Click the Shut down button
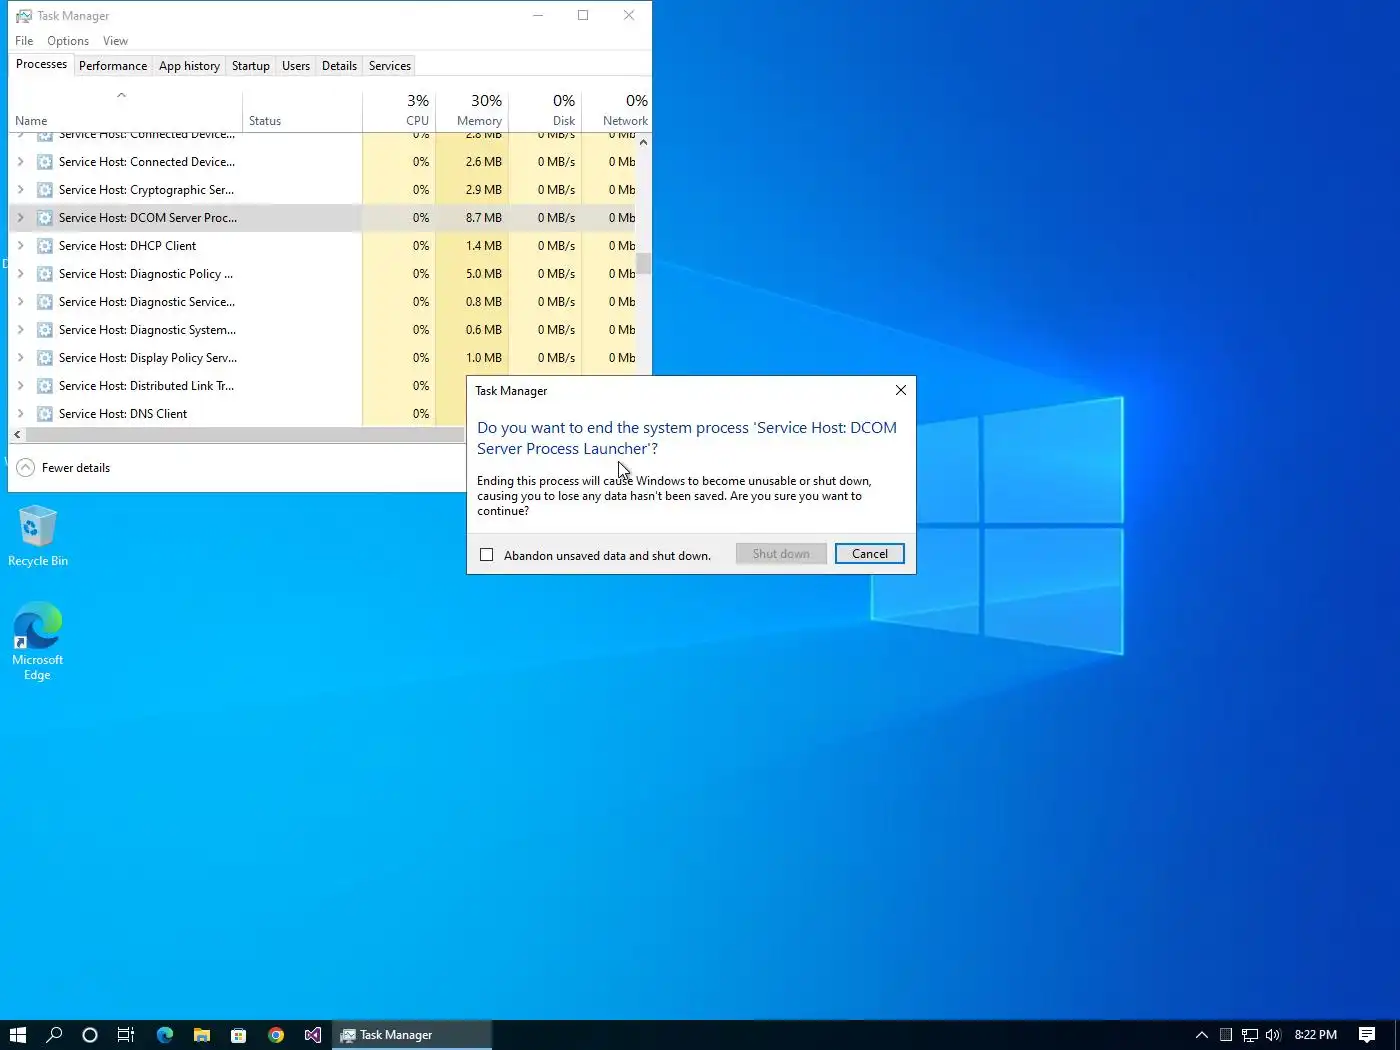This screenshot has width=1400, height=1050. coord(781,554)
